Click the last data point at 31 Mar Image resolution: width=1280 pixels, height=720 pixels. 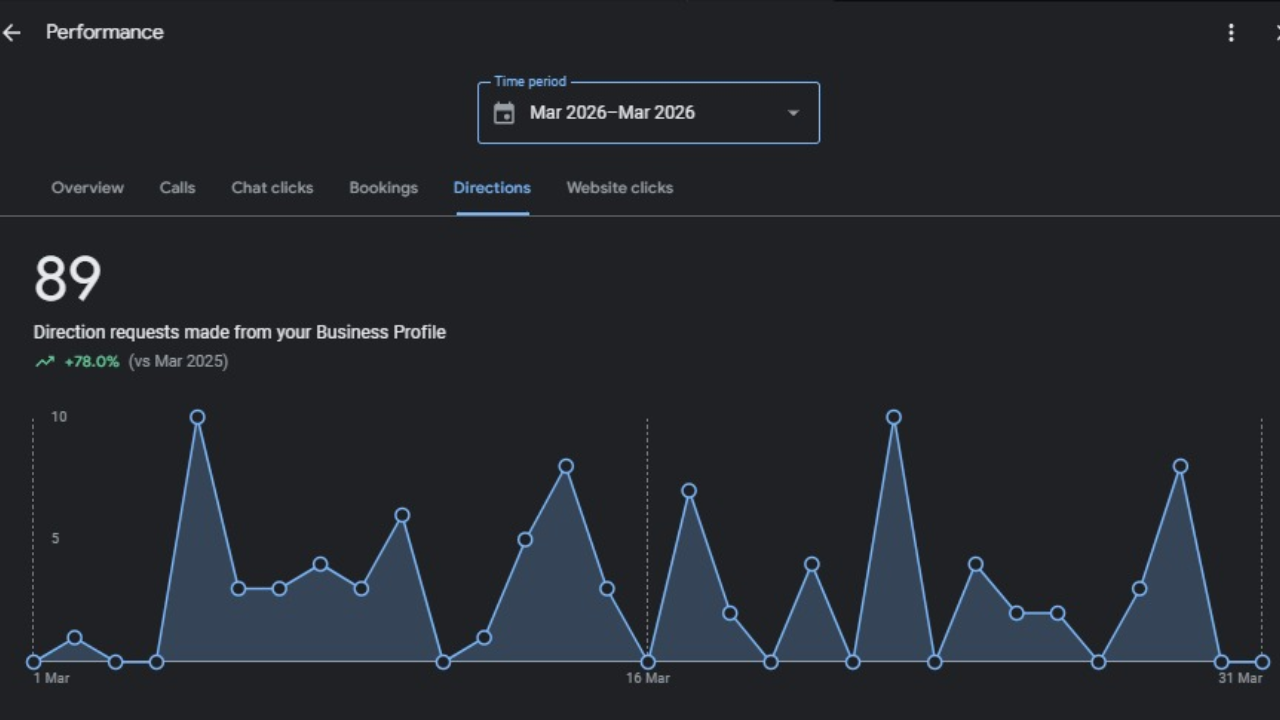tap(1262, 662)
